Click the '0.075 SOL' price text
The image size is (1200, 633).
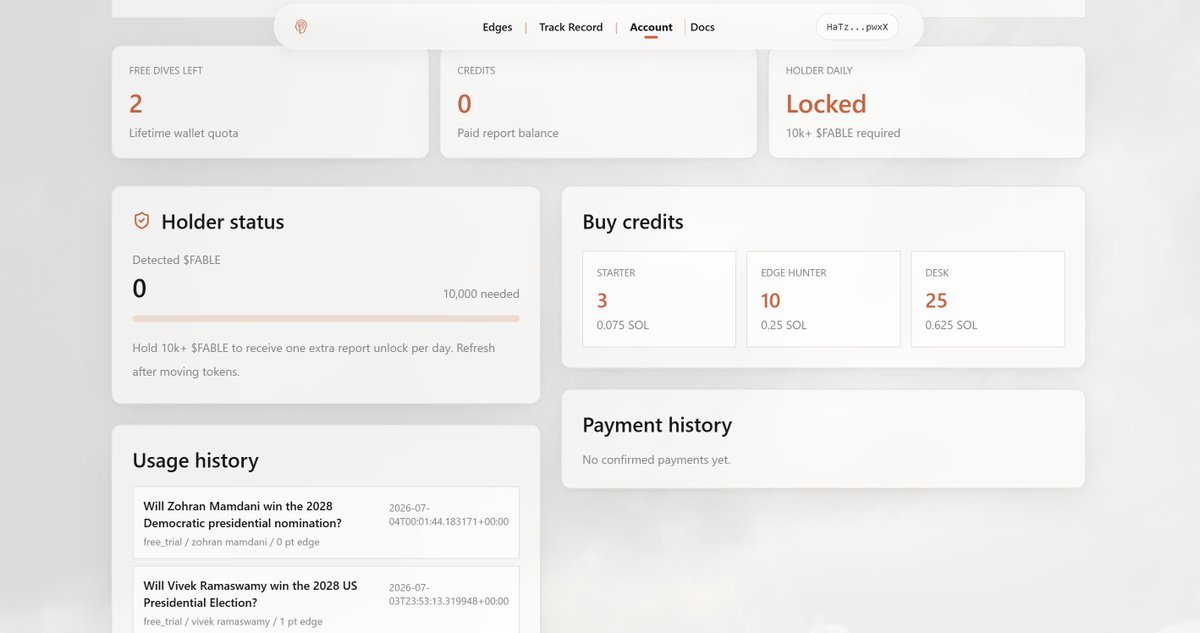pyautogui.click(x=622, y=325)
